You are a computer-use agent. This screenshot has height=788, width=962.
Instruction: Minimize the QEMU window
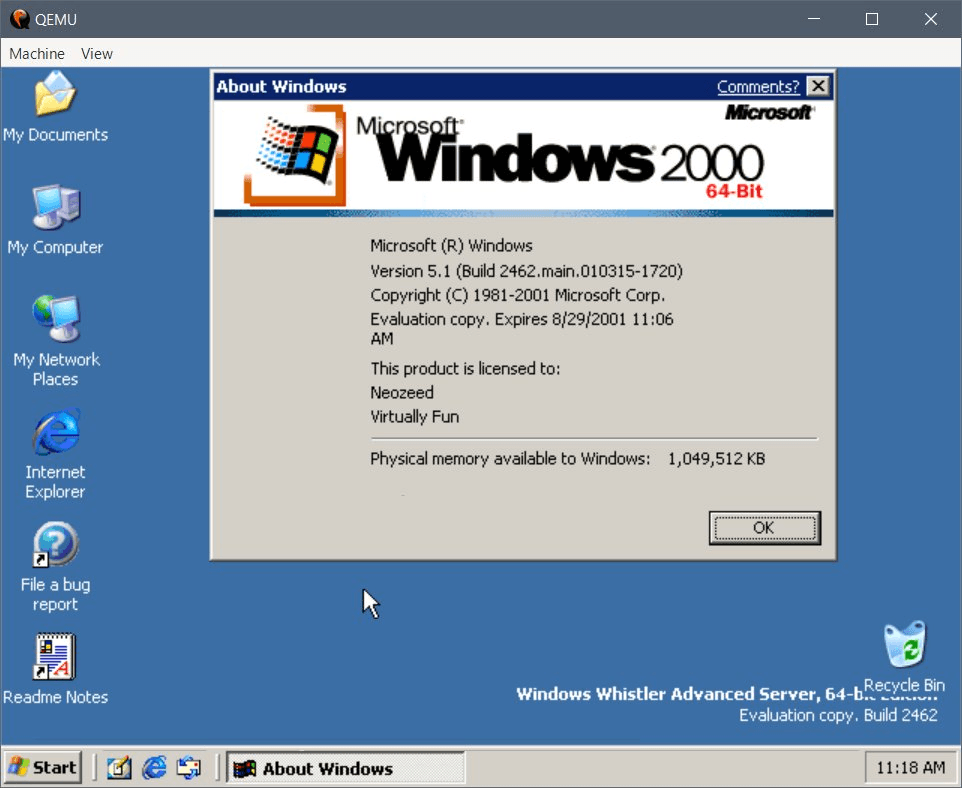(814, 19)
